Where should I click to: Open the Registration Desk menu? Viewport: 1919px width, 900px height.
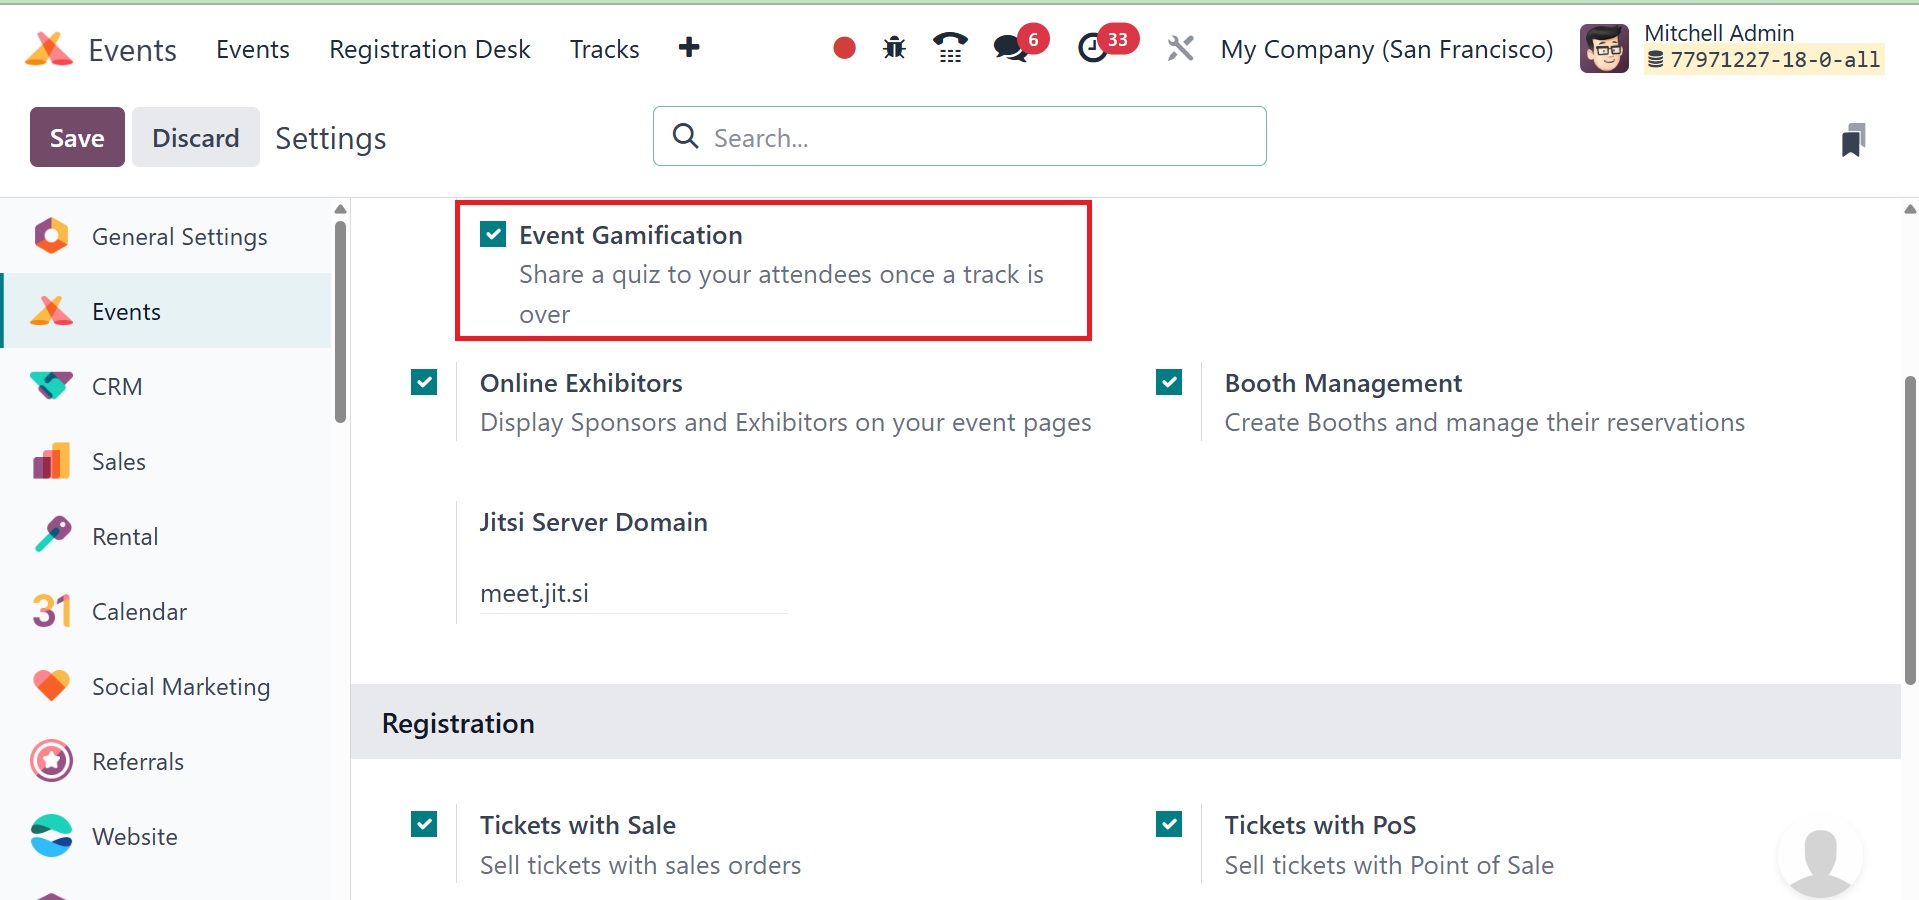click(429, 49)
